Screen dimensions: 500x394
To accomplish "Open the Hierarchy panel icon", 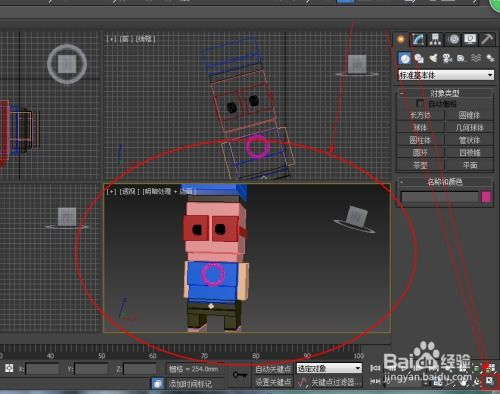I will [x=435, y=39].
